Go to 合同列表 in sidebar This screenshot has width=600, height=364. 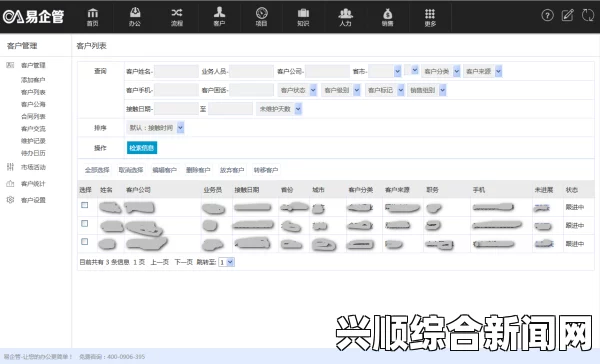click(x=33, y=116)
